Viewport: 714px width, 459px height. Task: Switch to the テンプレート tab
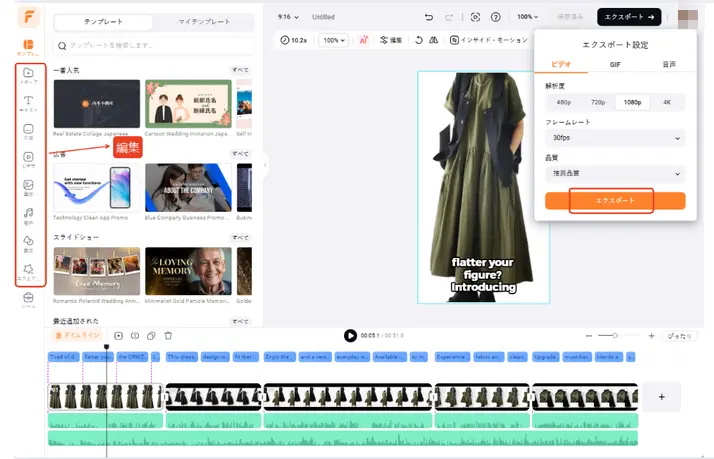[103, 21]
